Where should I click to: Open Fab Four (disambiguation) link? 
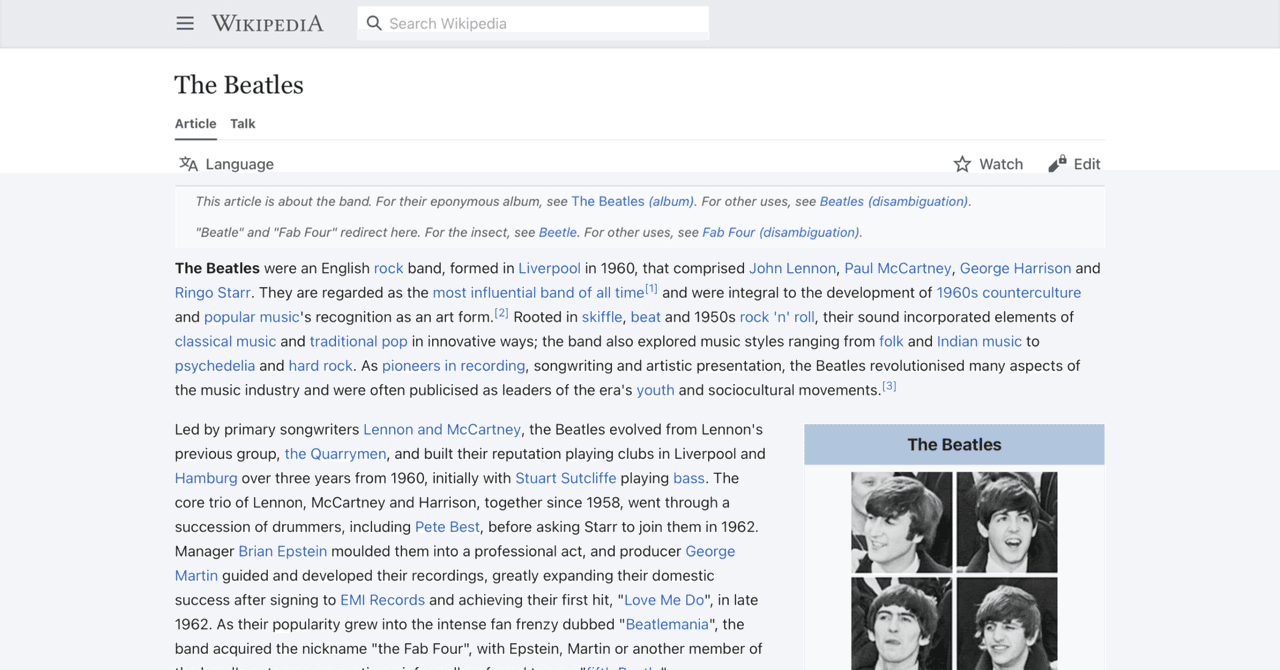coord(781,232)
